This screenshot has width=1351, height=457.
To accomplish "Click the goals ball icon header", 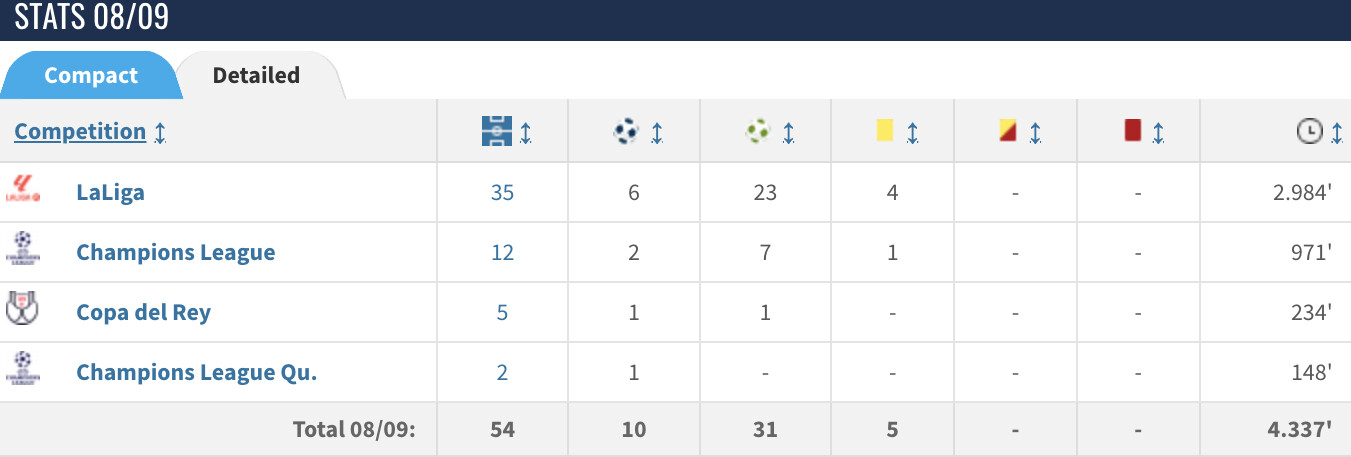I will pyautogui.click(x=626, y=131).
